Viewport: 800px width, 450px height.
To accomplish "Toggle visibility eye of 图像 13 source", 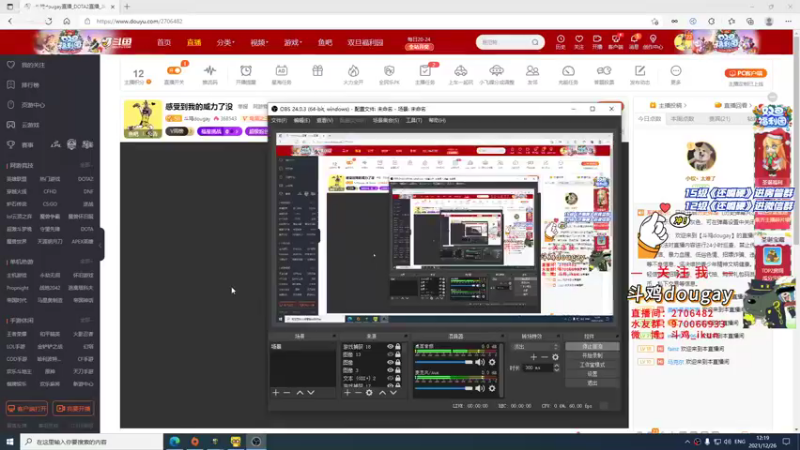I will coord(390,355).
